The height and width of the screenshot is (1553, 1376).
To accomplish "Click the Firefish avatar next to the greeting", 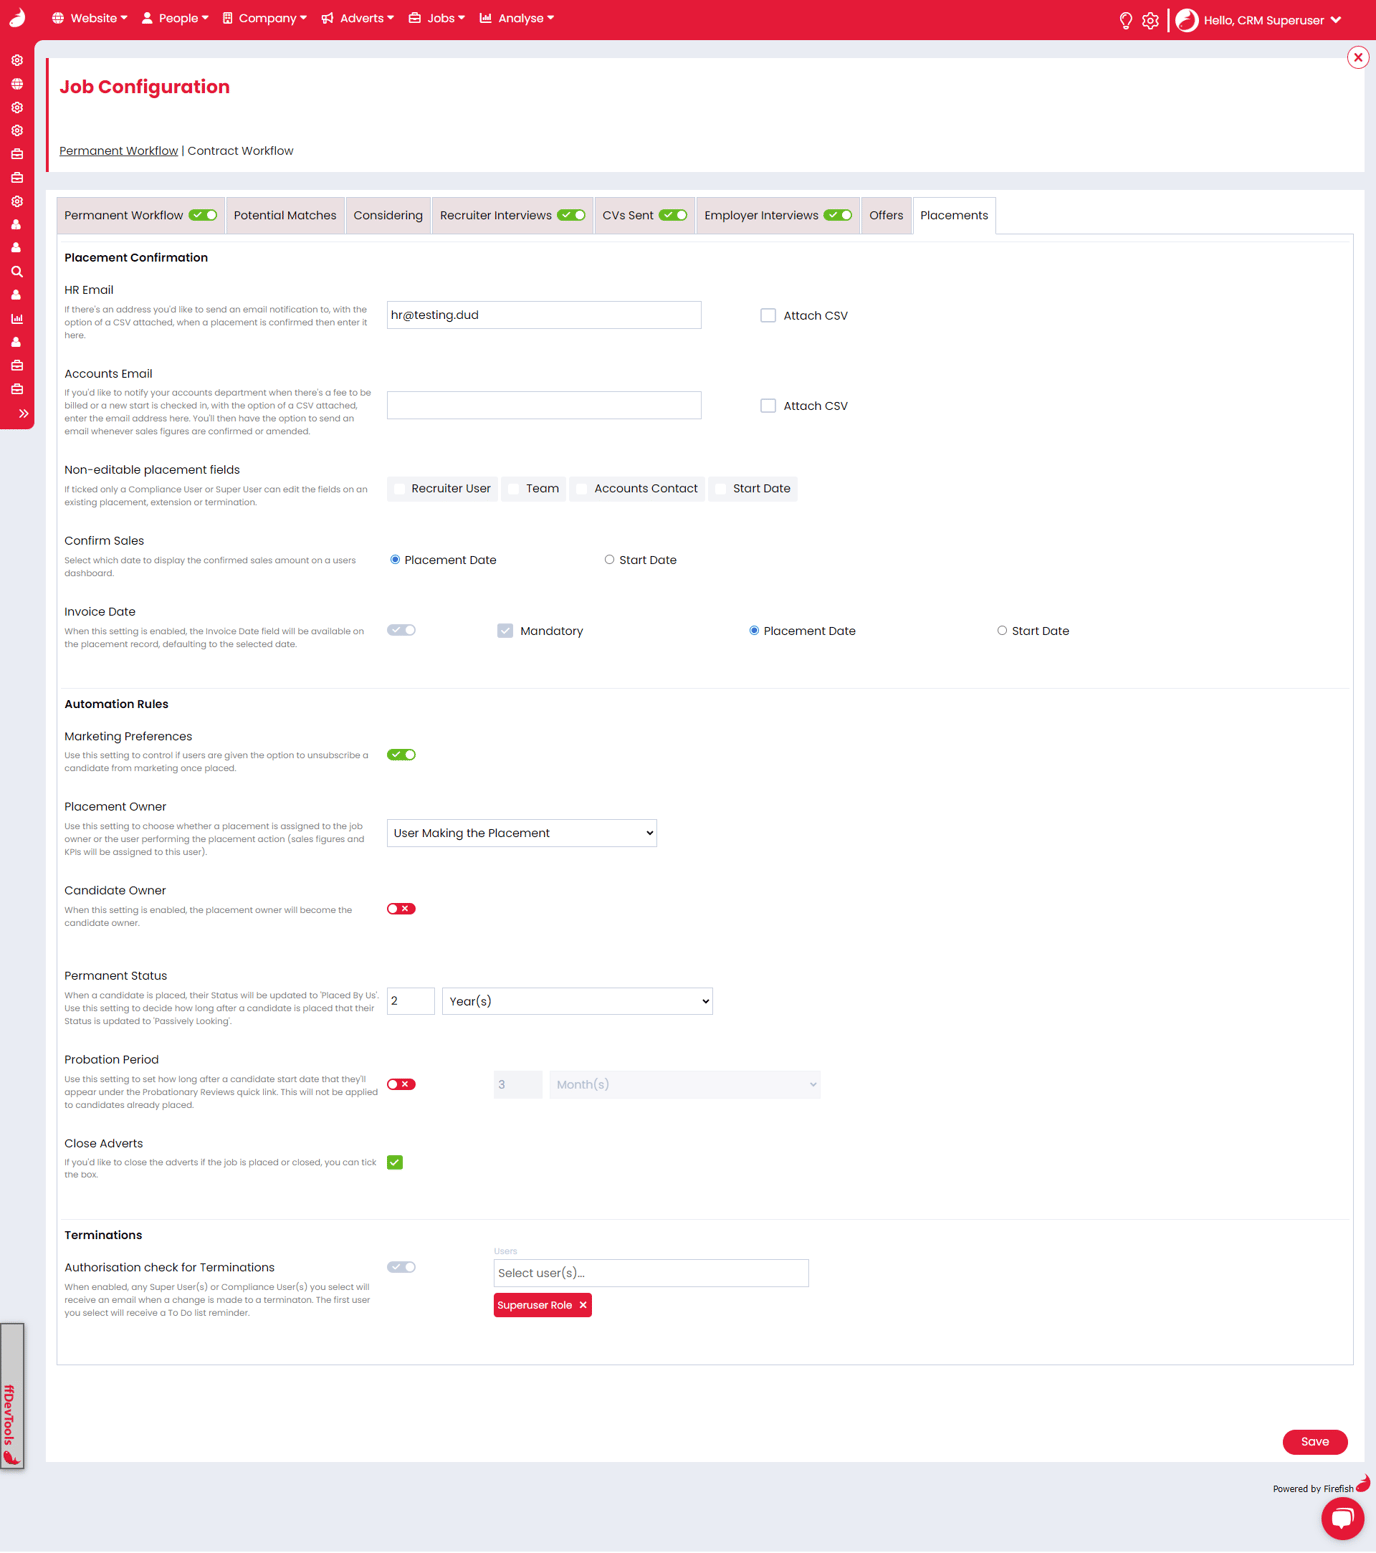I will (1186, 19).
